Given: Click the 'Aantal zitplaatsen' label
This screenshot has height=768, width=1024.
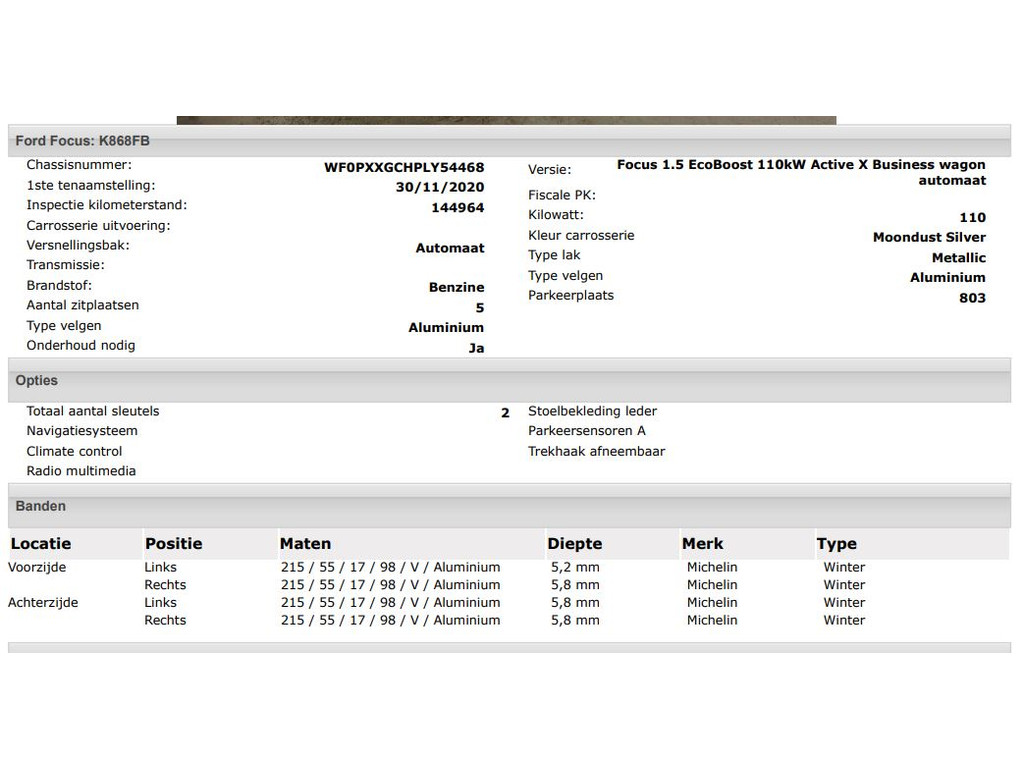Looking at the screenshot, I should click(82, 305).
